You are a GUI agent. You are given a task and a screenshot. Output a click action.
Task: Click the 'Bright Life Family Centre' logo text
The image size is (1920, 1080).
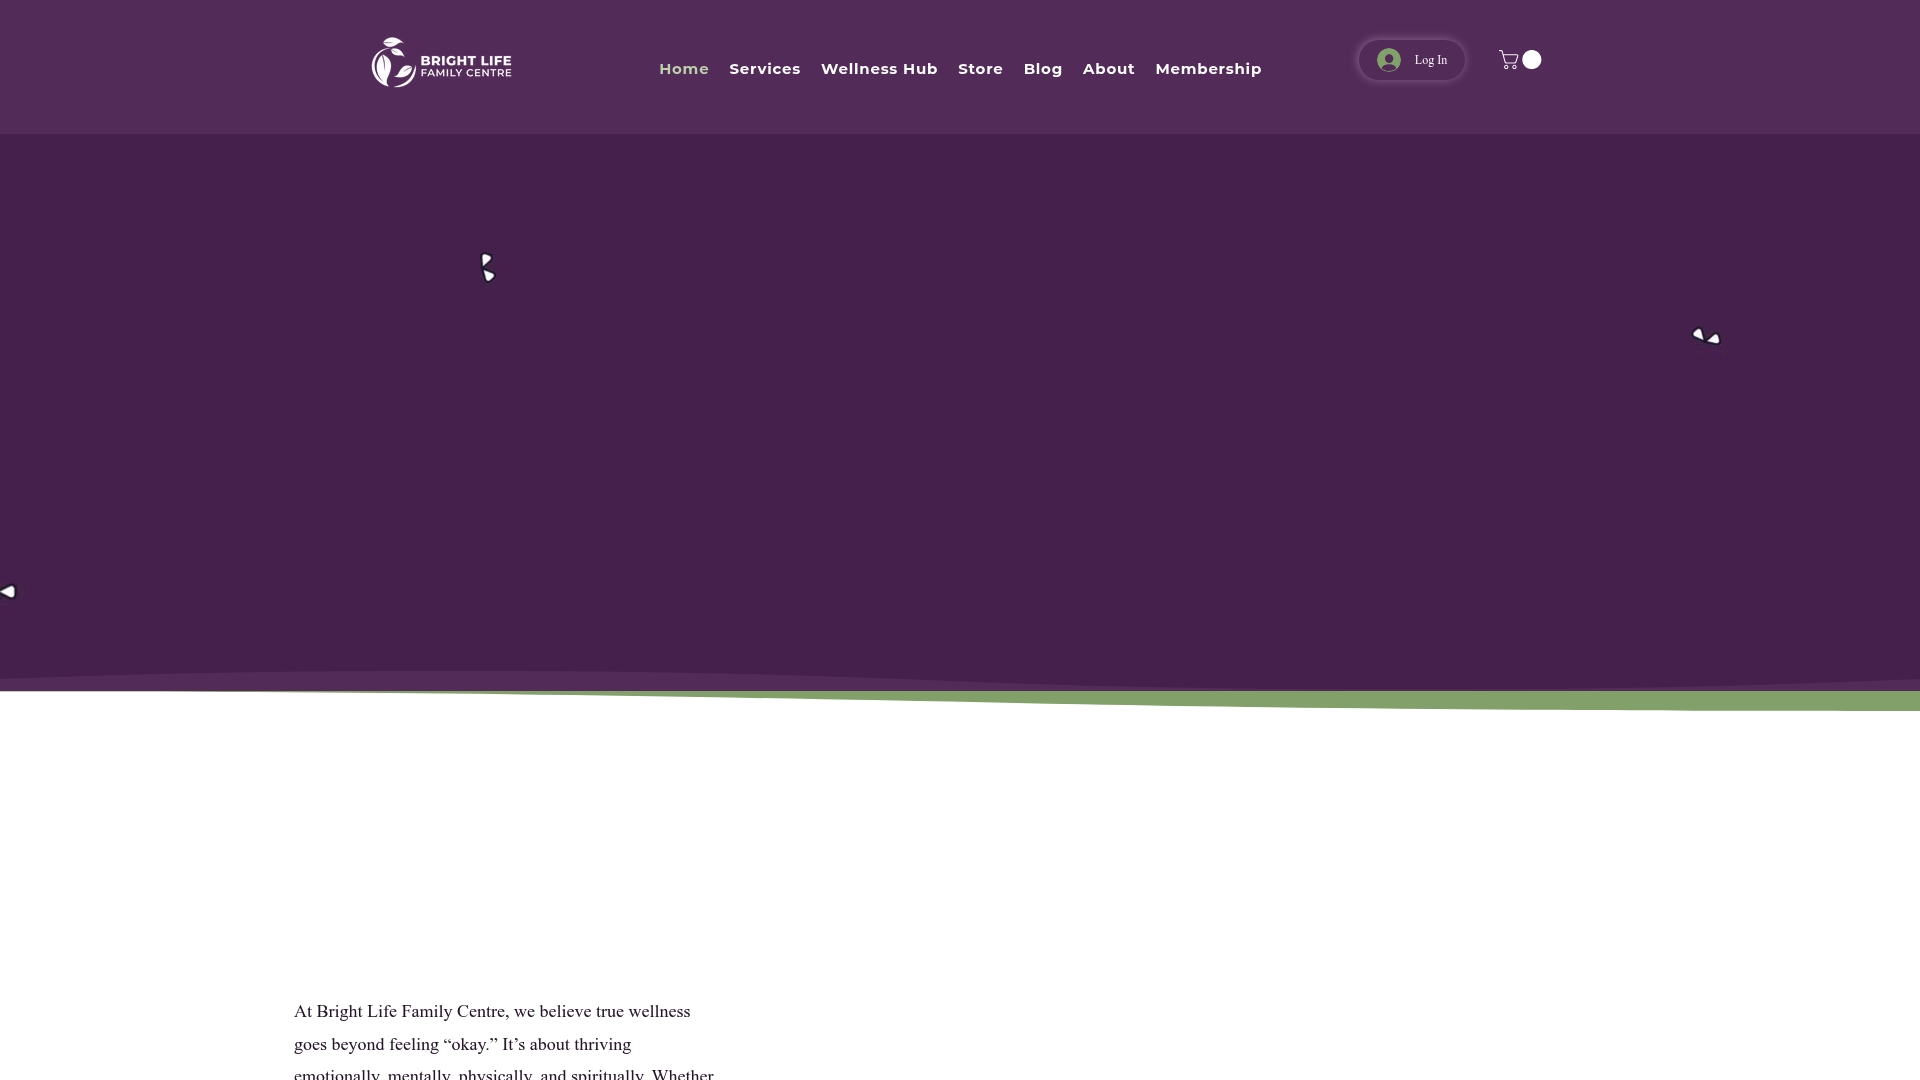[466, 66]
